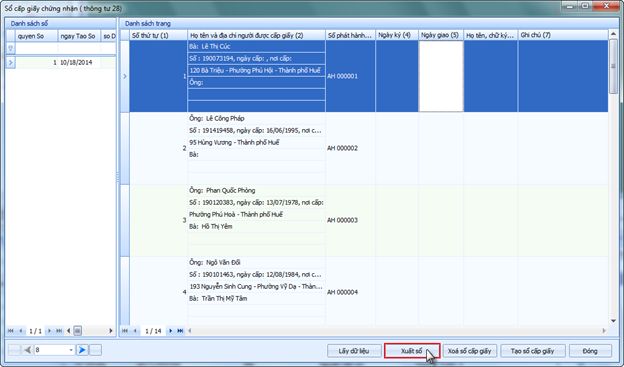The image size is (624, 367).
Task: Go to previous page in Danh sách trang navigator
Action: click(135, 331)
